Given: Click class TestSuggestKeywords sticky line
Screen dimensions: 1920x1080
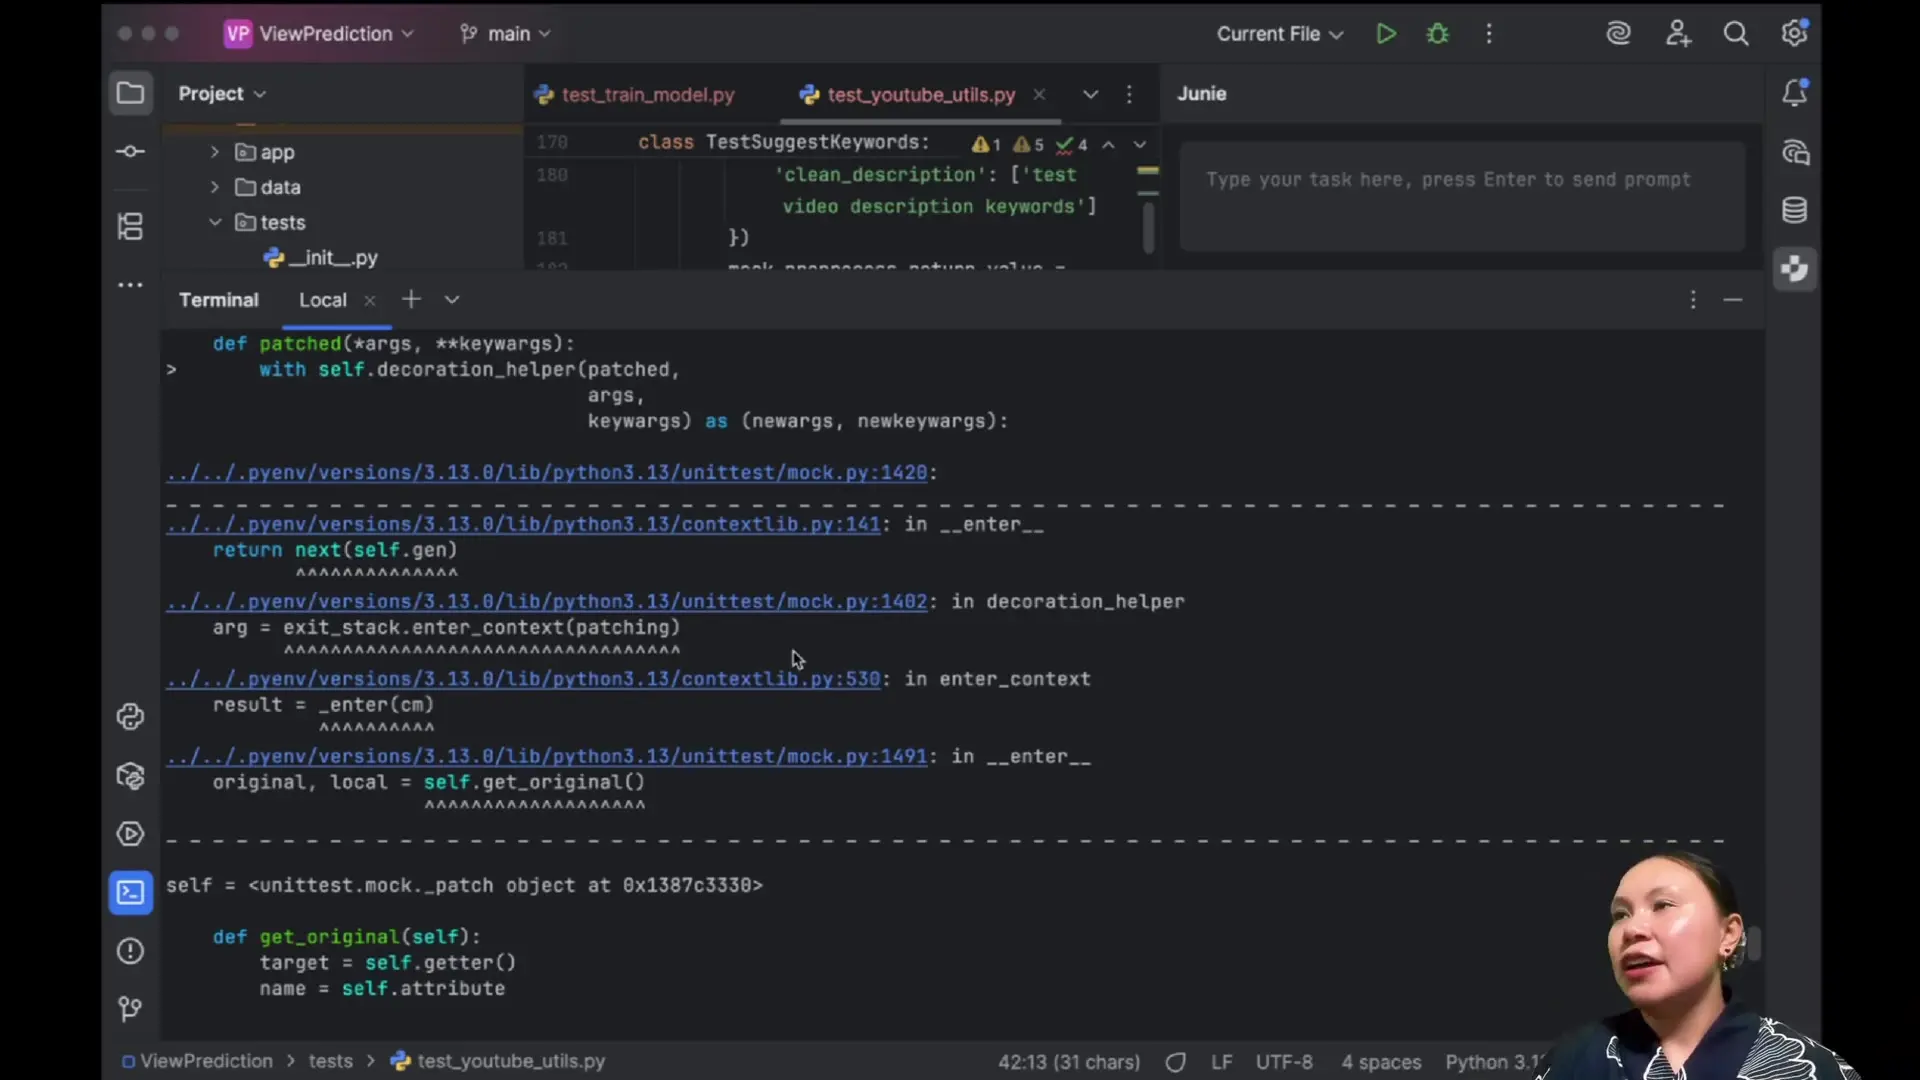Looking at the screenshot, I should pos(784,142).
